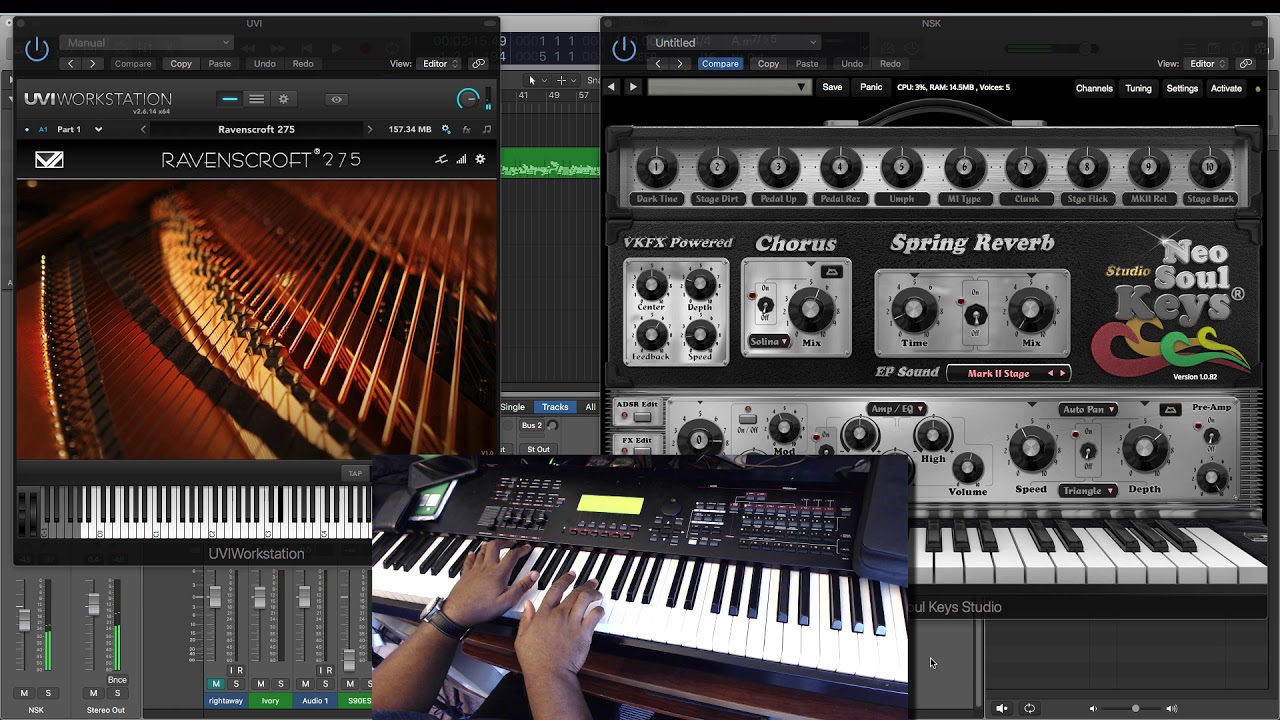Toggle the Spring Reverb On/Off switch

pos(975,316)
